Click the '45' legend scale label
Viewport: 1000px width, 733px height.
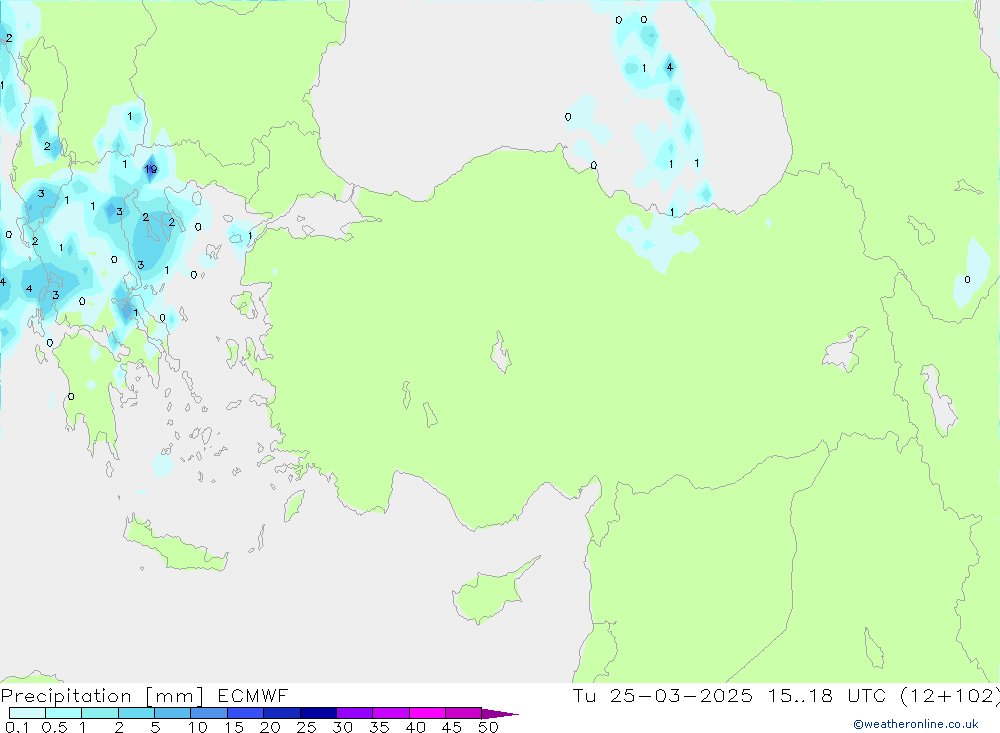452,727
